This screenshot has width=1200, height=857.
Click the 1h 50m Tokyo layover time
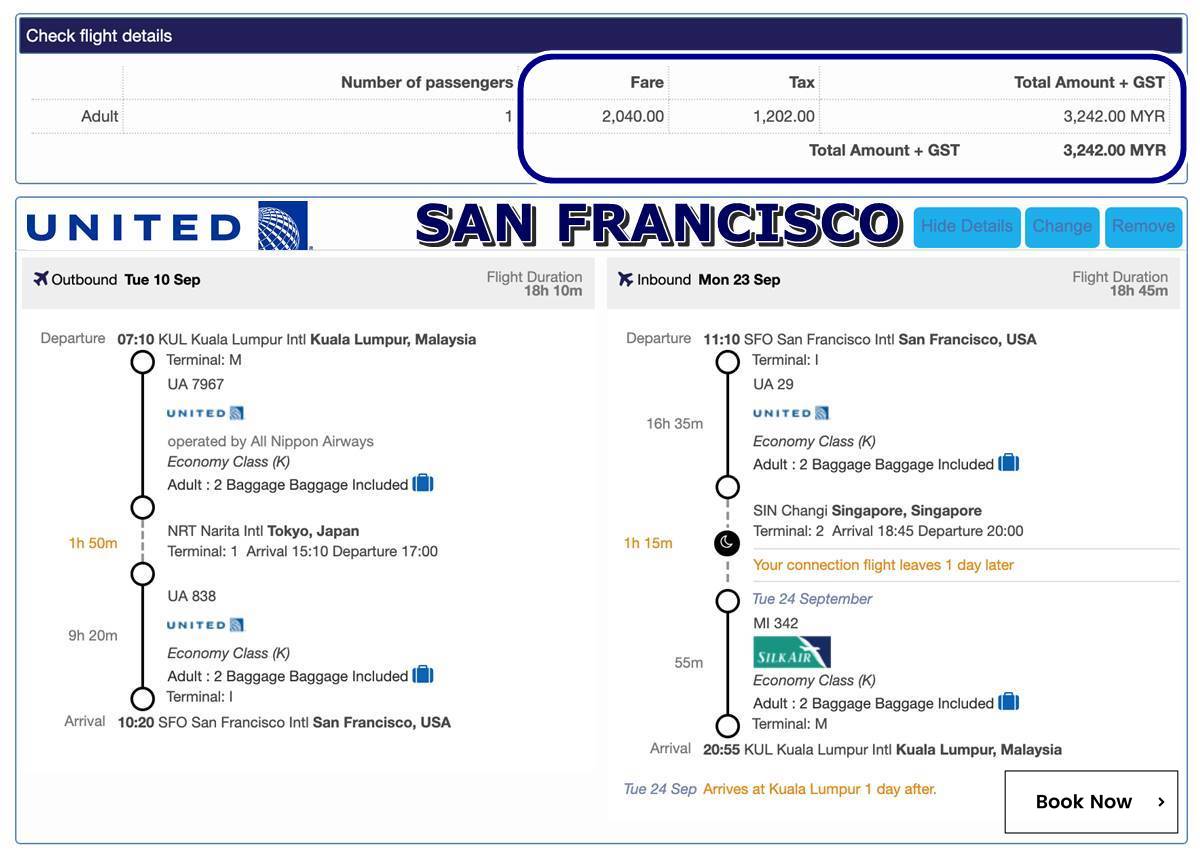(x=93, y=543)
